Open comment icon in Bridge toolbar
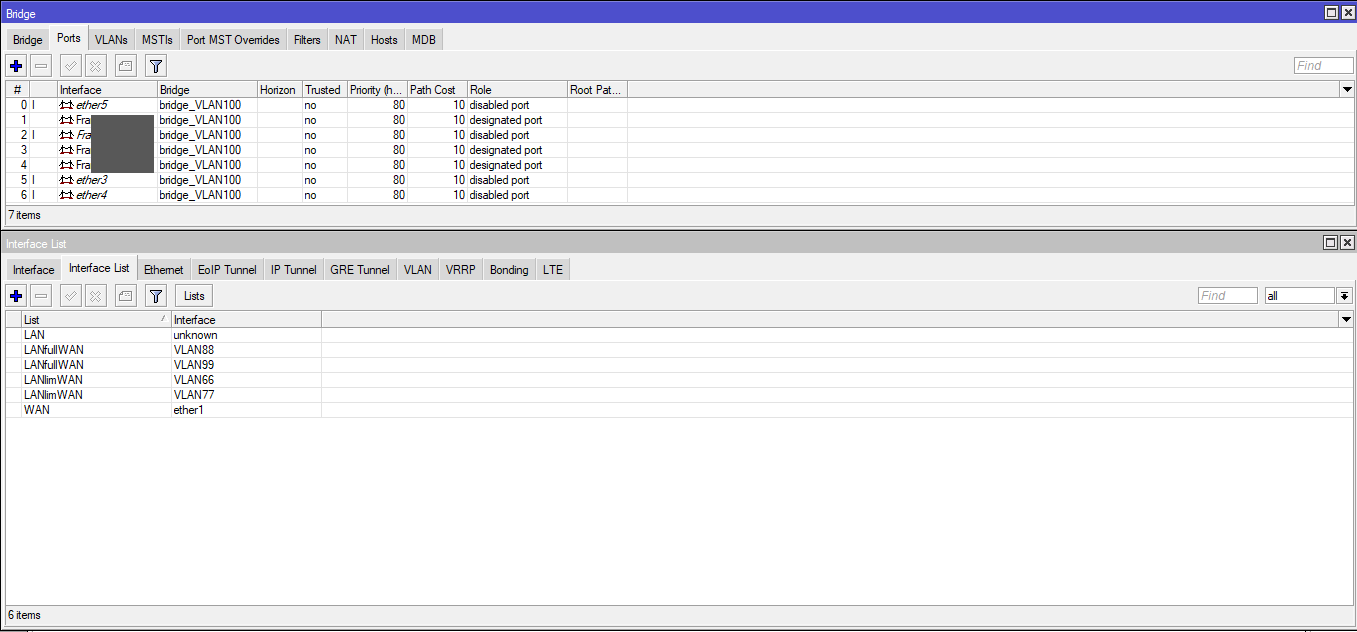Viewport: 1357px width, 632px height. click(x=125, y=66)
